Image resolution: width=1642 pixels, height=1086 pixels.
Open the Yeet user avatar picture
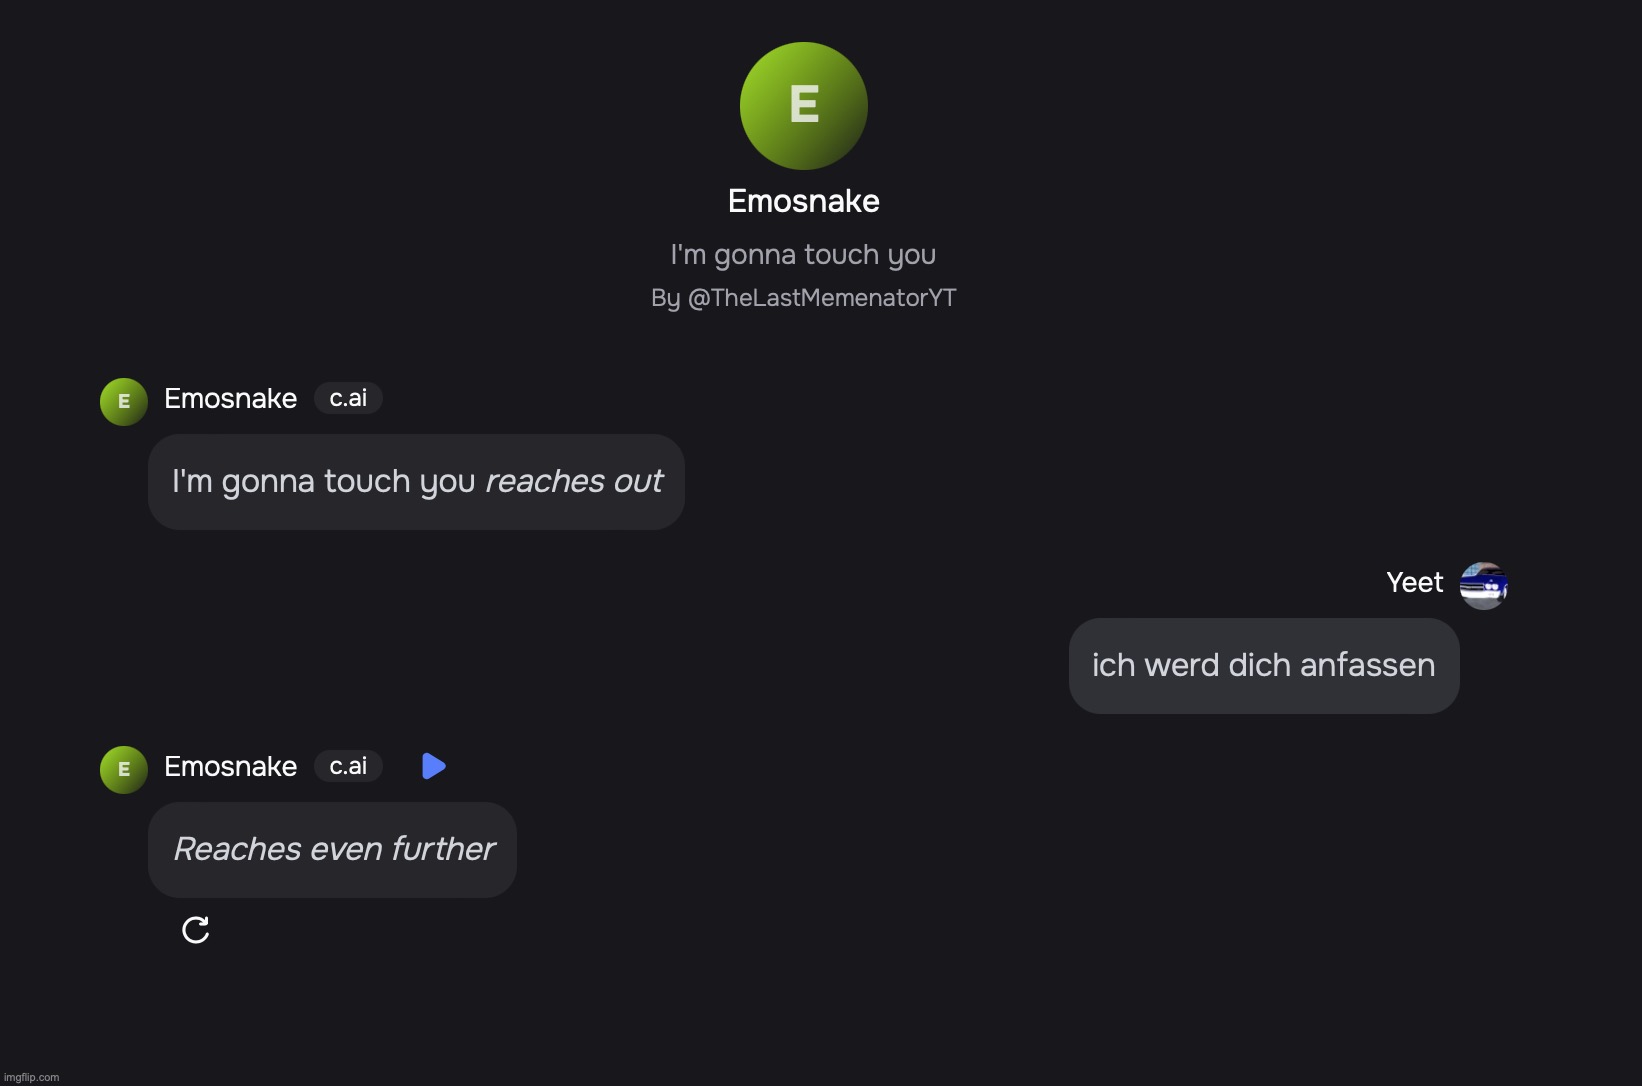tap(1483, 585)
